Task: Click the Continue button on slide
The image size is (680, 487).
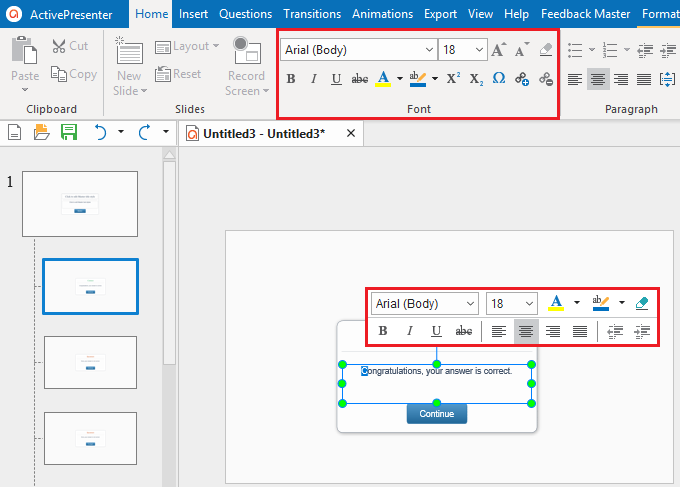Action: tap(437, 414)
